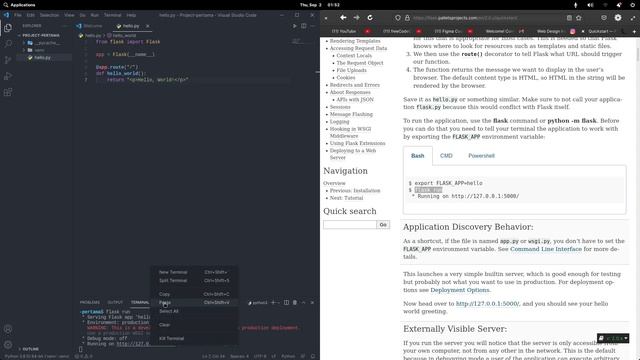
Task: Open the Manage gear in the activity bar
Action: [8, 344]
